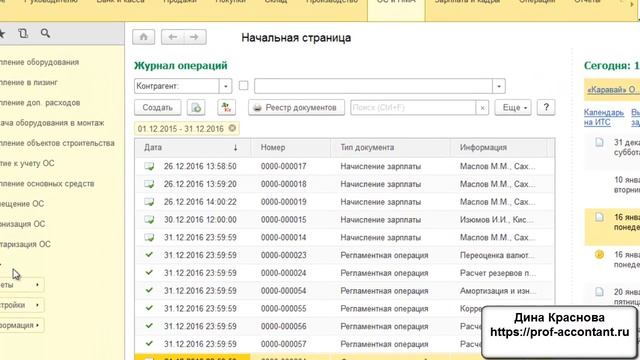Viewport: 640px width, 360px height.
Task: Navigate back with the left arrow
Action: [173, 37]
